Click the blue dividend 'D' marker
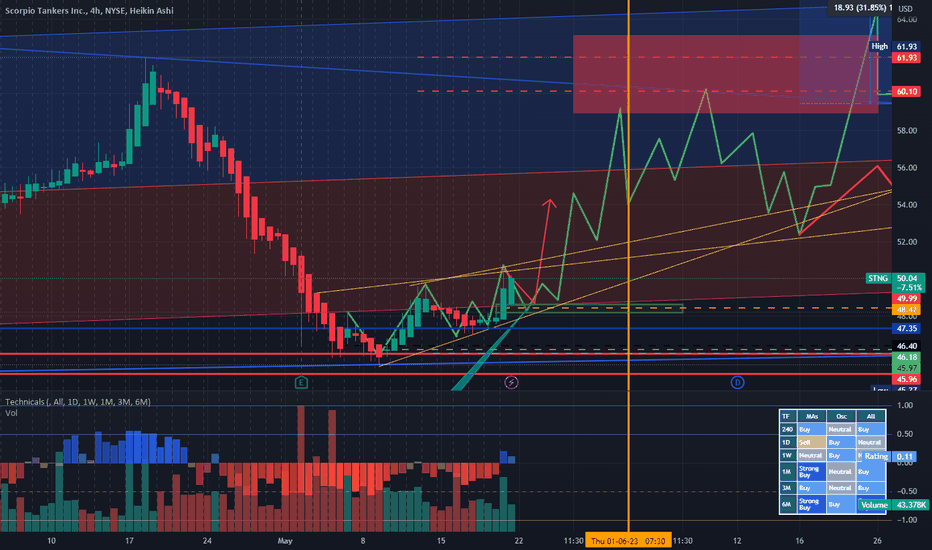This screenshot has height=550, width=932. point(737,382)
